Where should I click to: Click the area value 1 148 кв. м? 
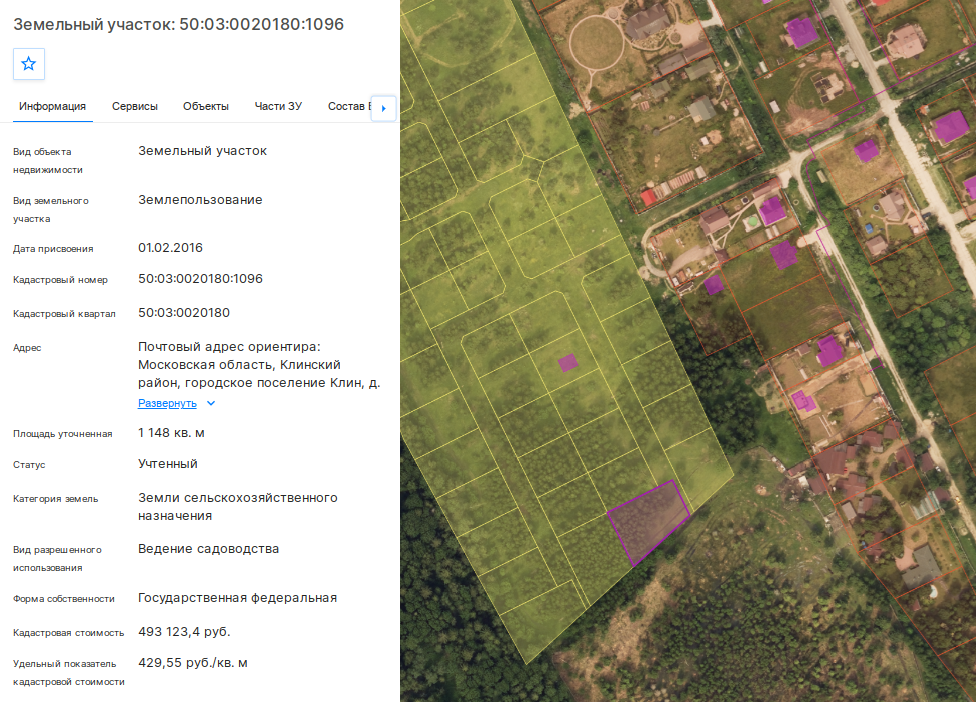point(171,433)
